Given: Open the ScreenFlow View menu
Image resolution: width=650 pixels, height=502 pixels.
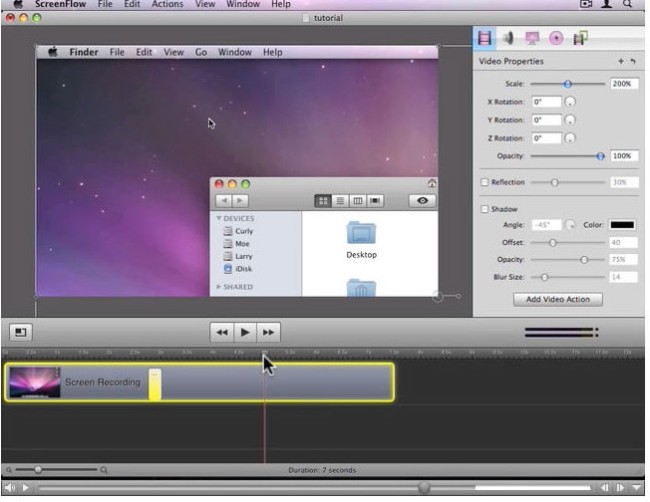Looking at the screenshot, I should coord(205,4).
